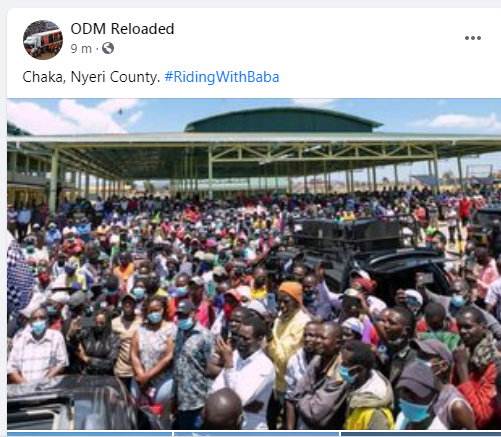Click the loudspeakers mounted on the vehicle
This screenshot has width=501, height=437.
pyautogui.click(x=348, y=233)
